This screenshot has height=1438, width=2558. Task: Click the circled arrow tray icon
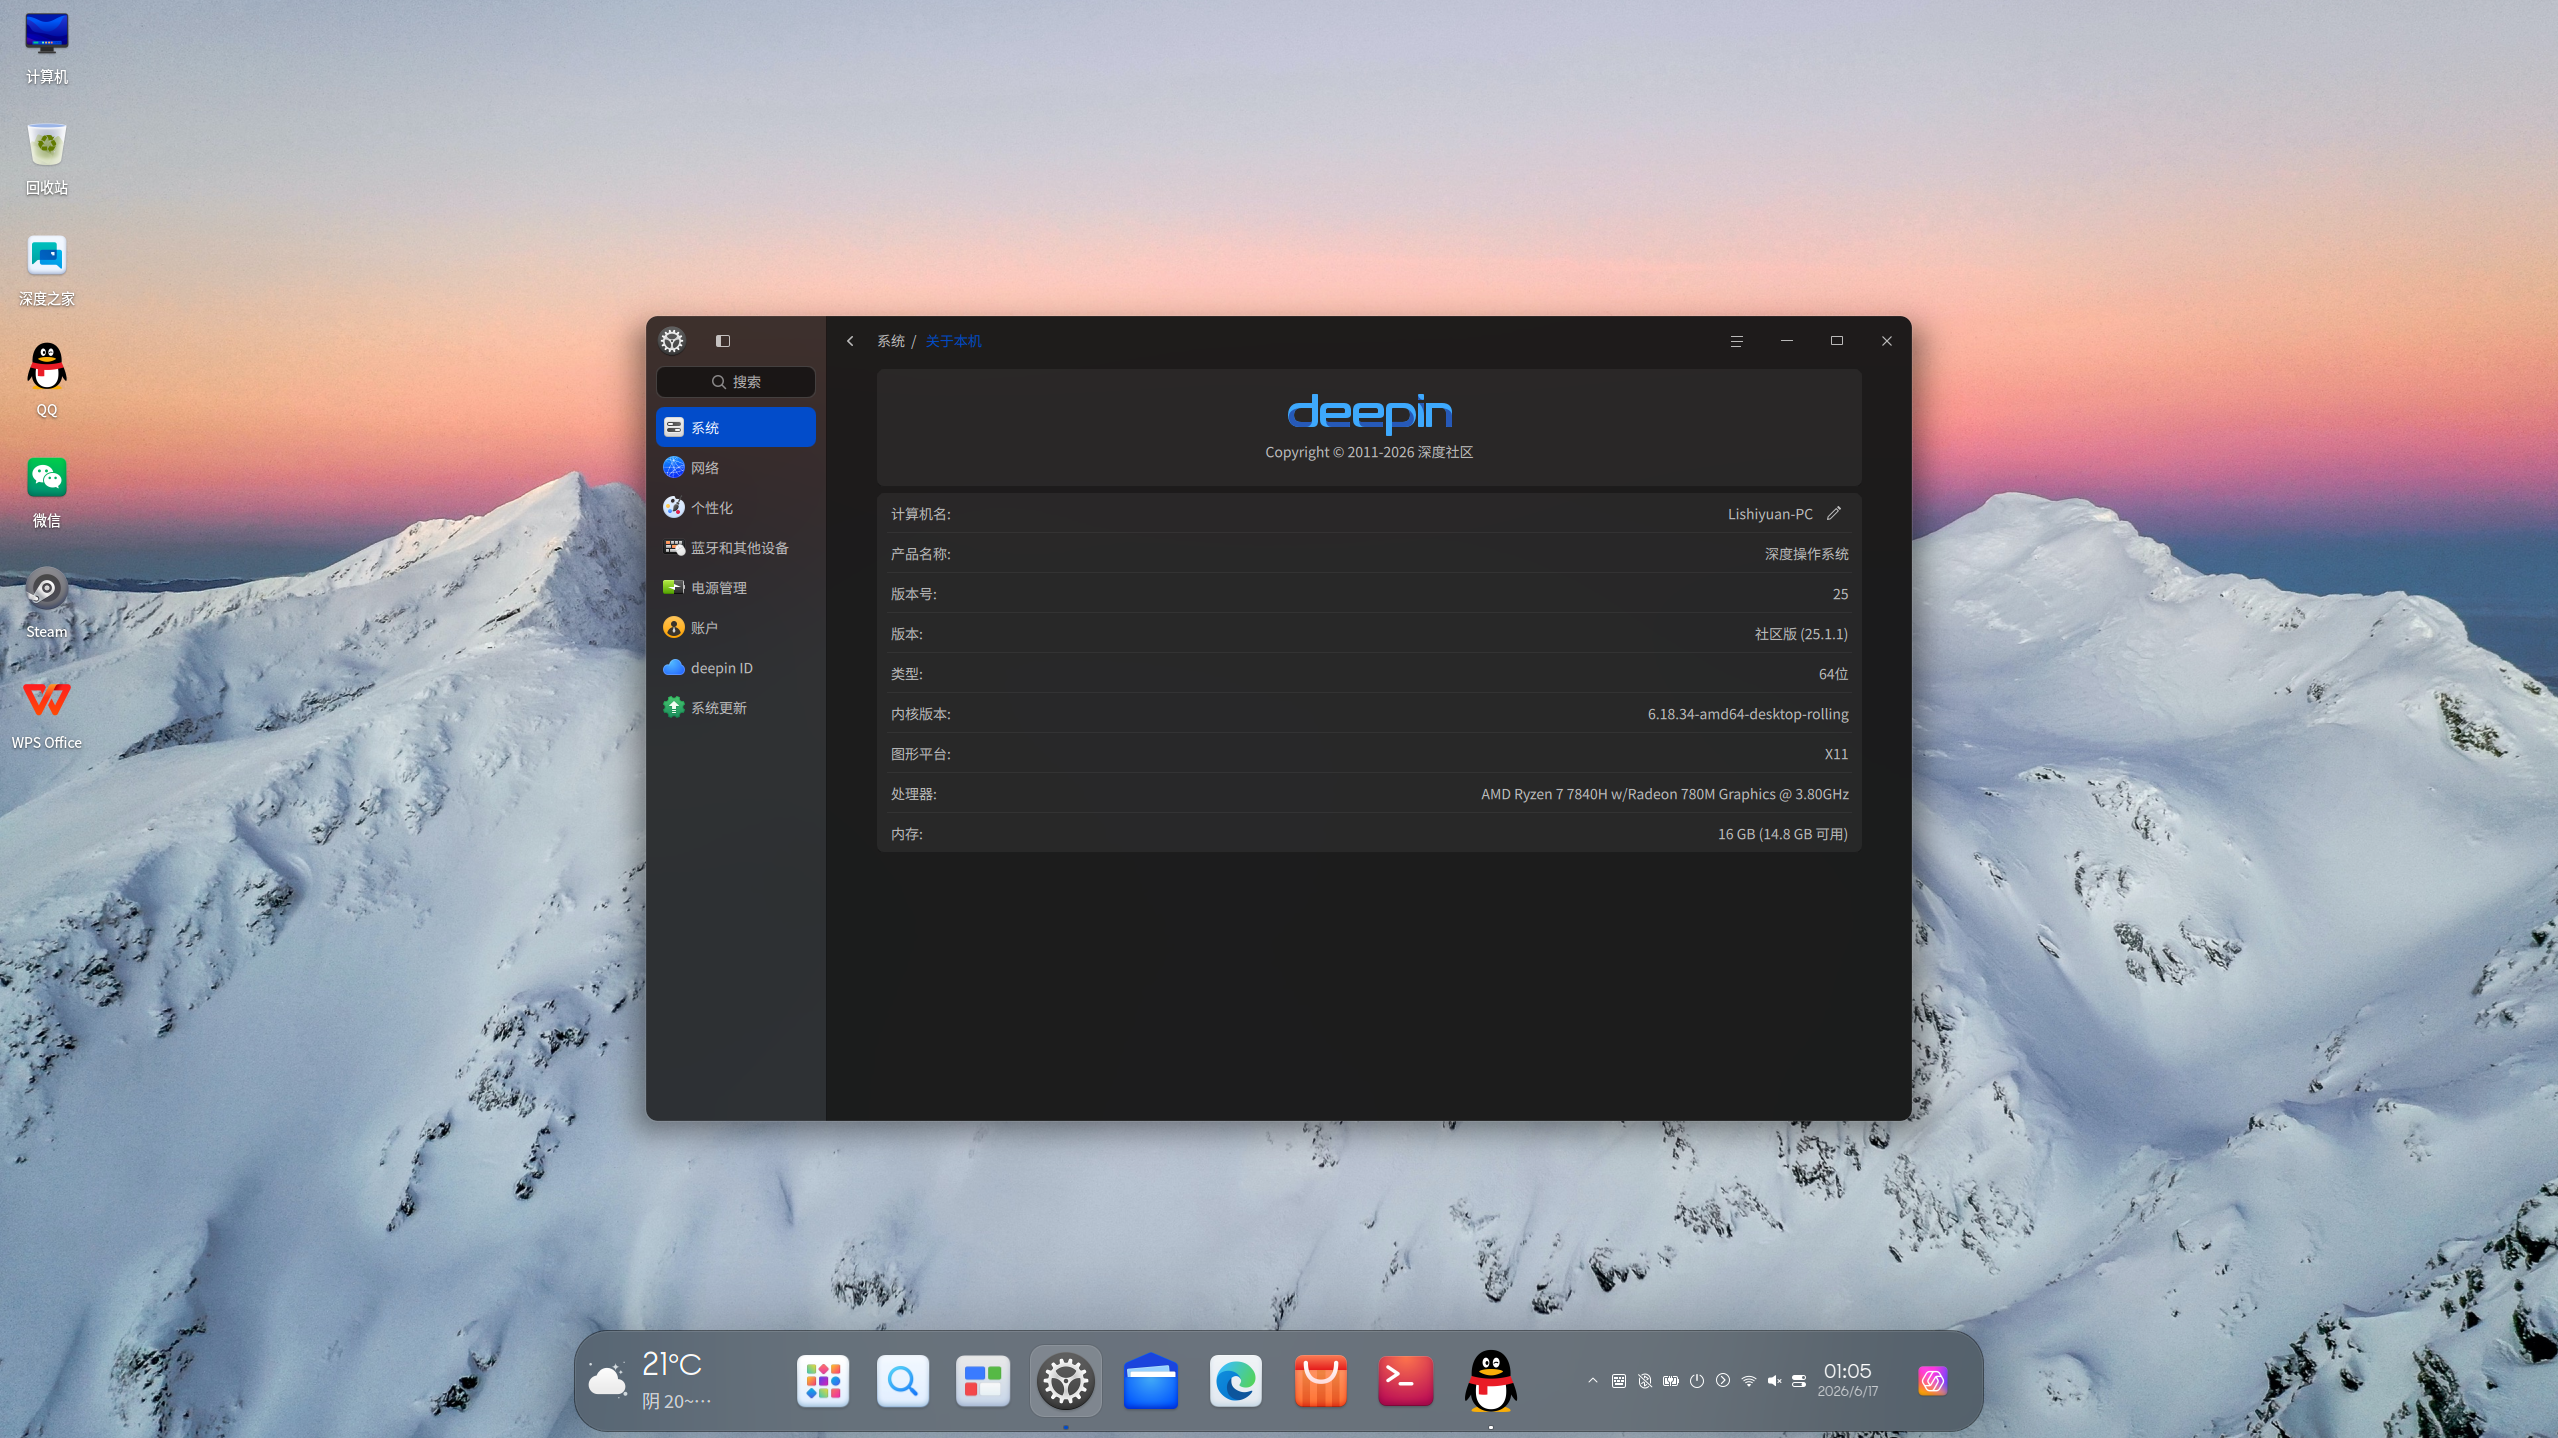(1723, 1381)
